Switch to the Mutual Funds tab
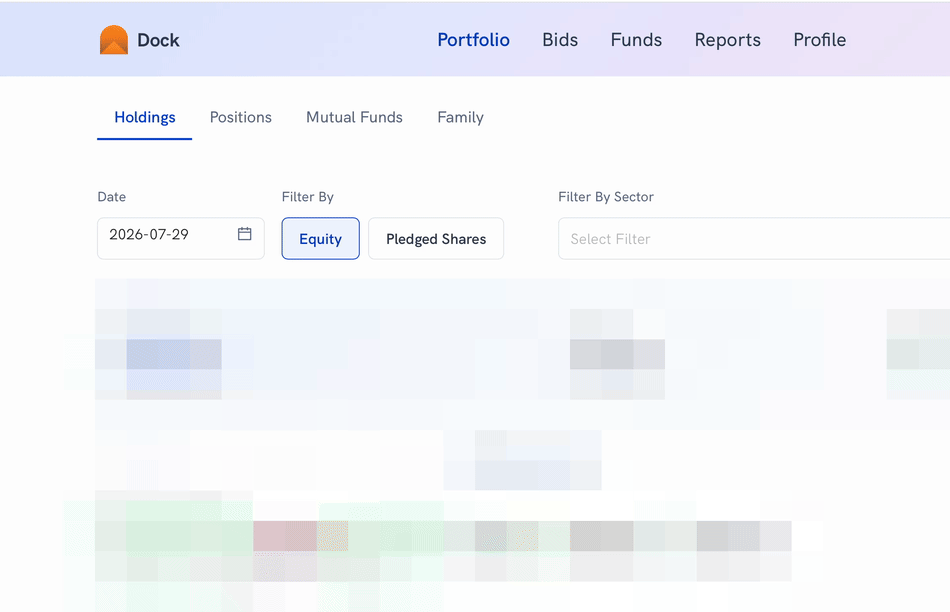 point(354,118)
